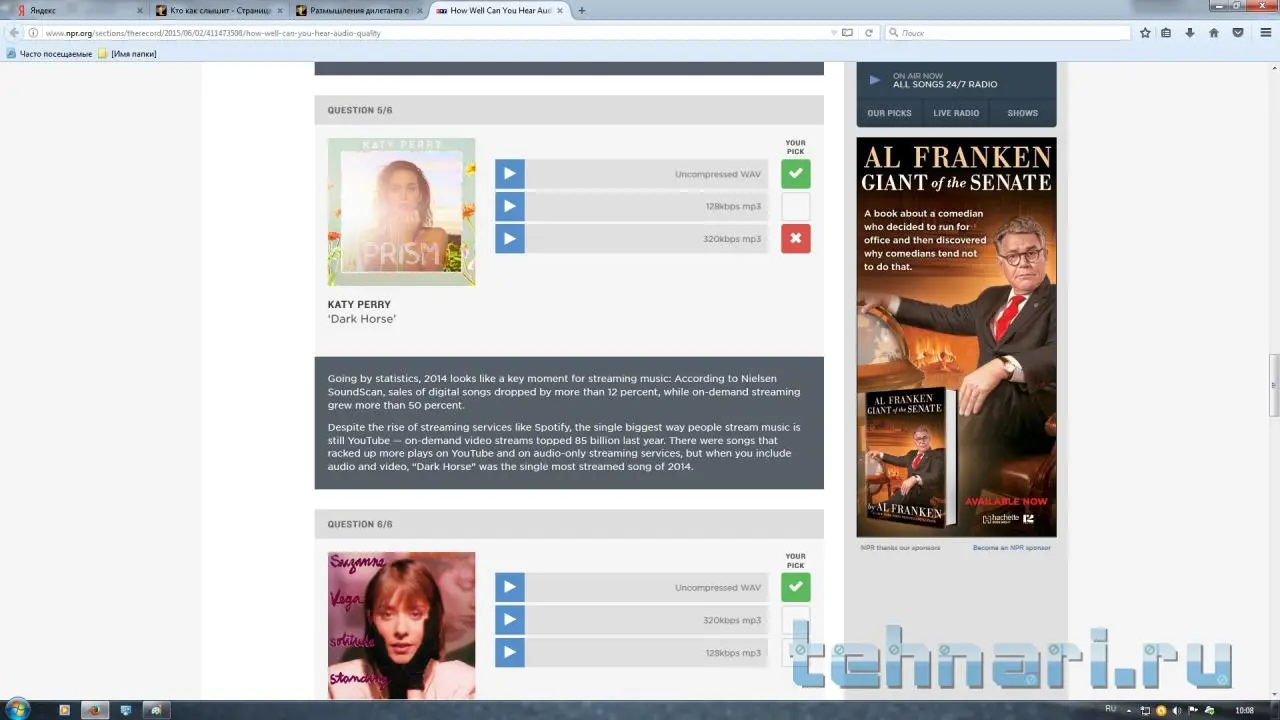Select the green checkmark pick for Katy Perry WAV
This screenshot has width=1280, height=720.
[796, 174]
